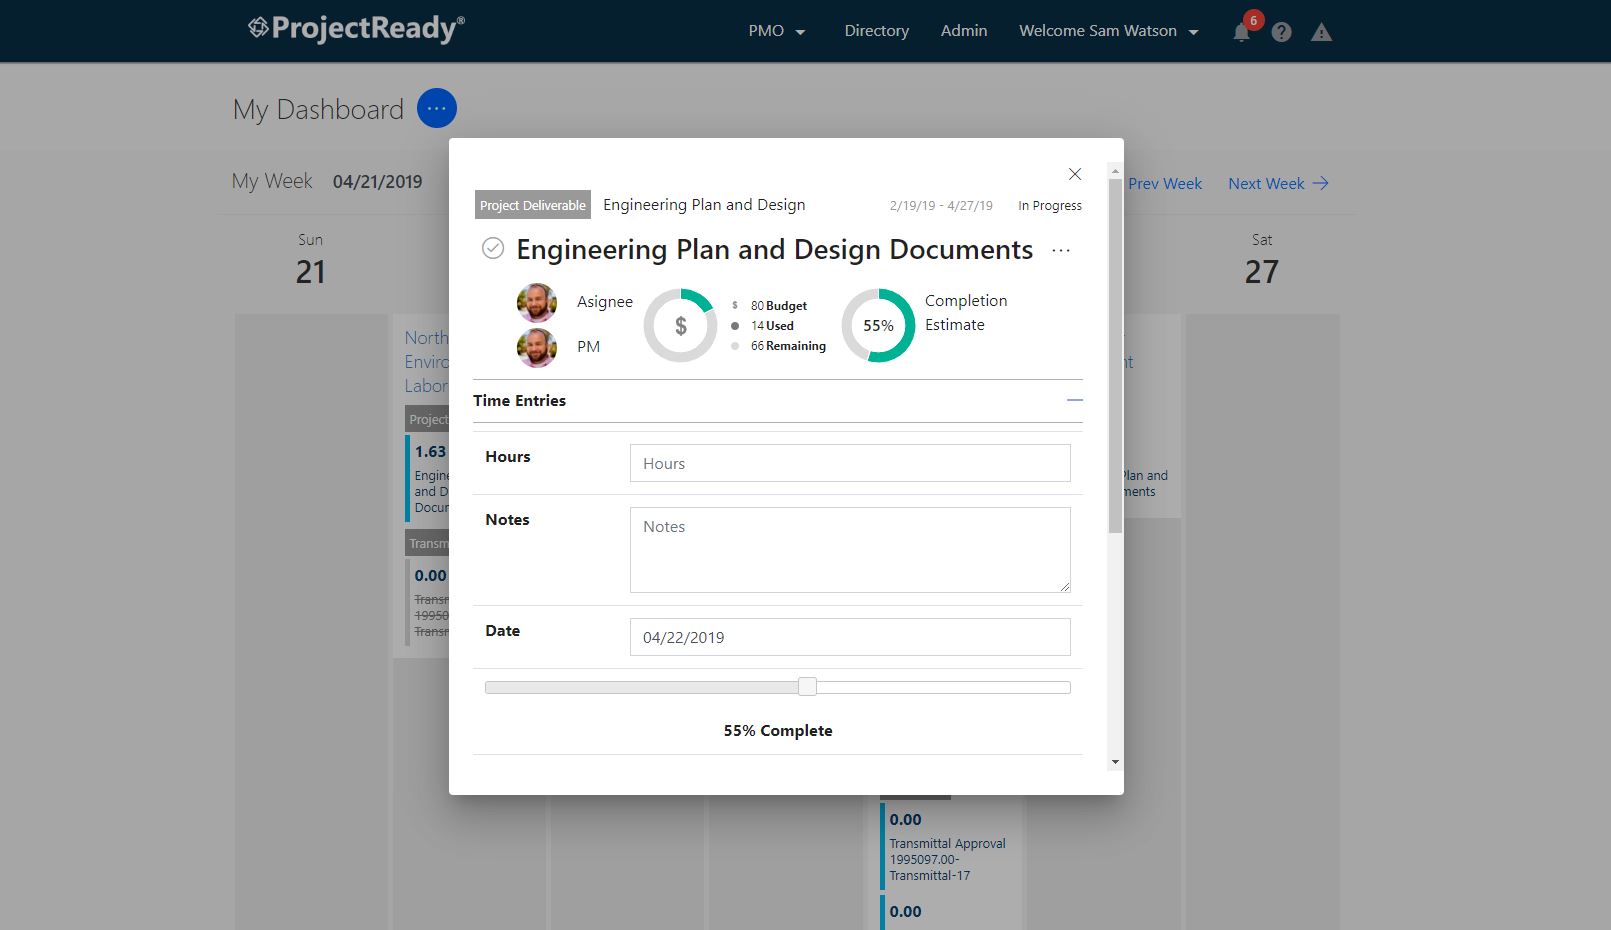Click the Completion Estimate label
Viewport: 1611px width, 930px height.
click(x=966, y=313)
